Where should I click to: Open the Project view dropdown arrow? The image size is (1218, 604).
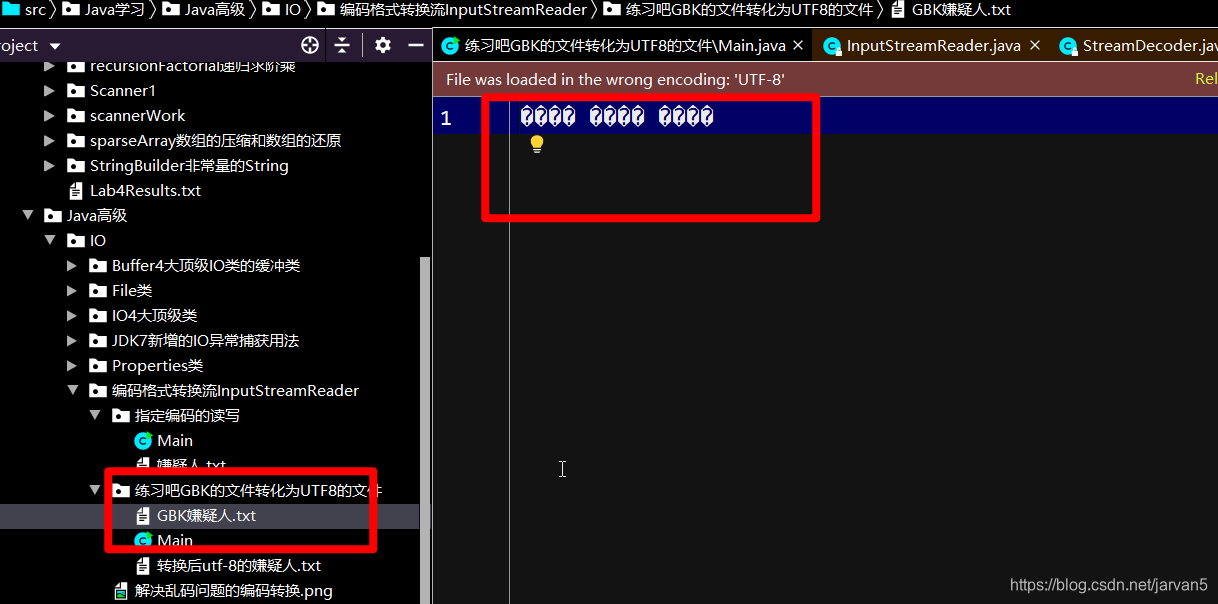(55, 46)
